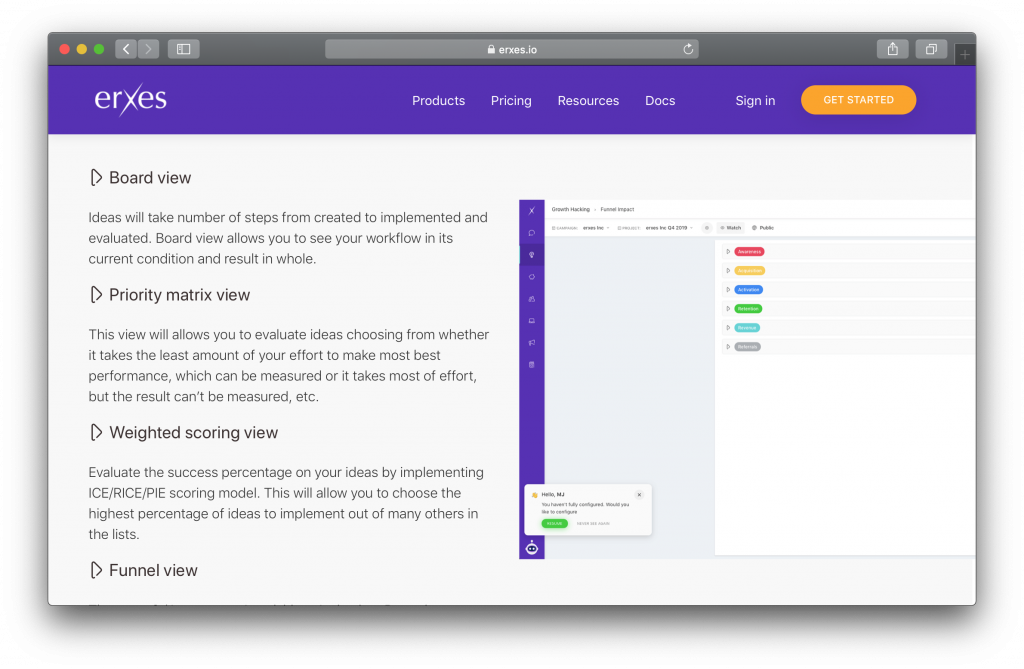
Task: Focus the erxes.io address bar
Action: (x=511, y=49)
